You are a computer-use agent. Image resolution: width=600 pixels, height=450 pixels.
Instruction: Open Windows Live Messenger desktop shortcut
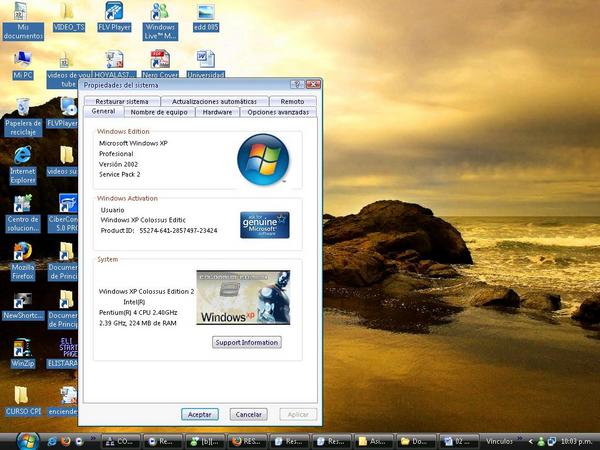click(x=160, y=21)
